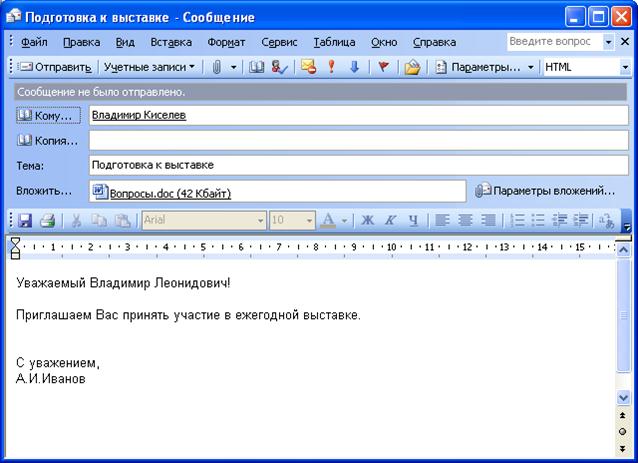Click the Save diskette icon

pos(25,221)
